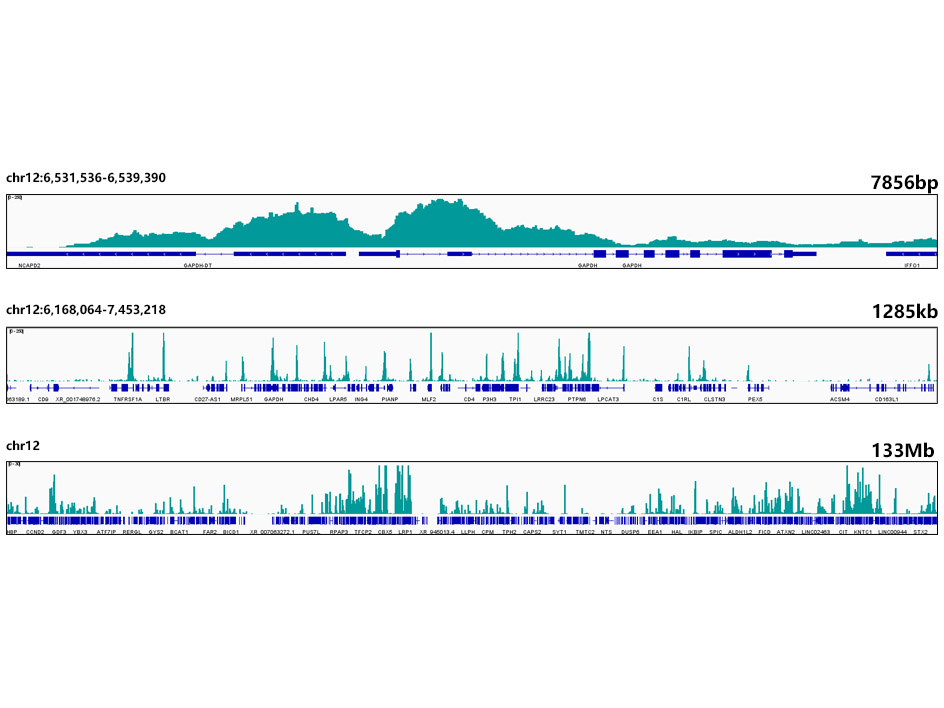Click the PUS7L gene label
Image resolution: width=944 pixels, height=708 pixels.
pyautogui.click(x=311, y=532)
